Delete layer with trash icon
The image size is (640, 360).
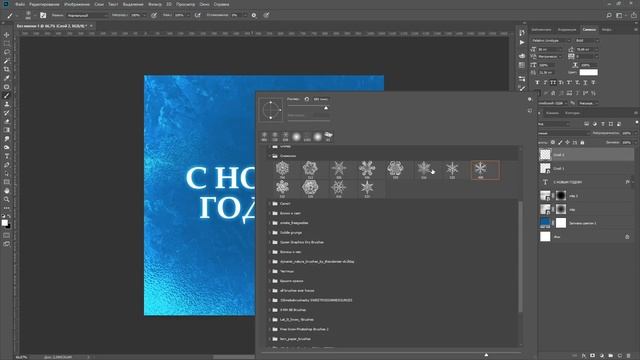629,356
